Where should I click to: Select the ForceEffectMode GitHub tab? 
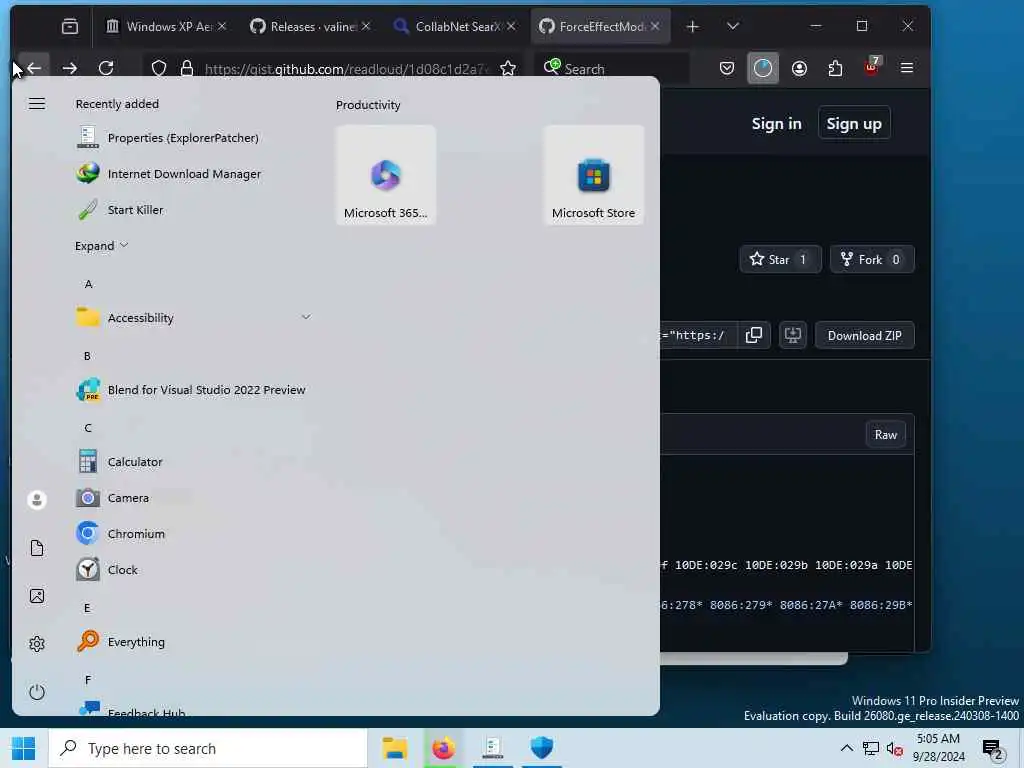599,26
